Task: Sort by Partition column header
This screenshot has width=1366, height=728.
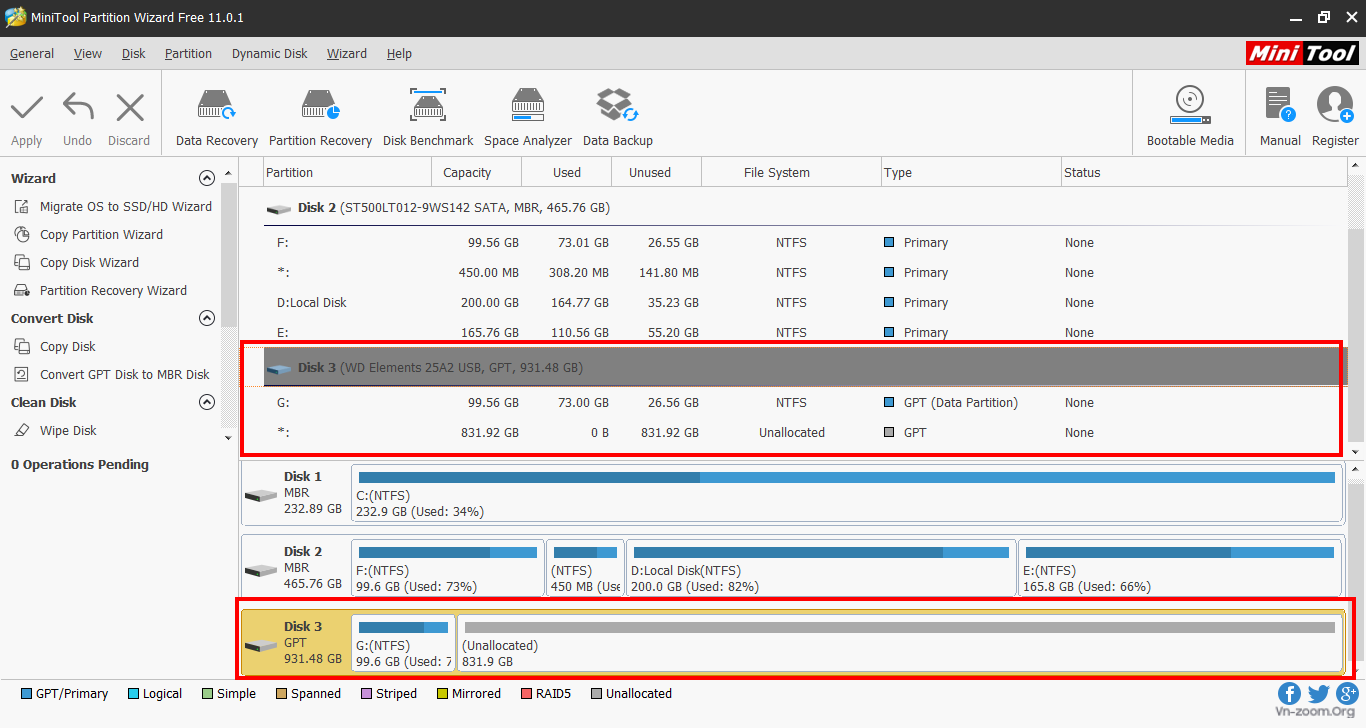Action: tap(347, 172)
